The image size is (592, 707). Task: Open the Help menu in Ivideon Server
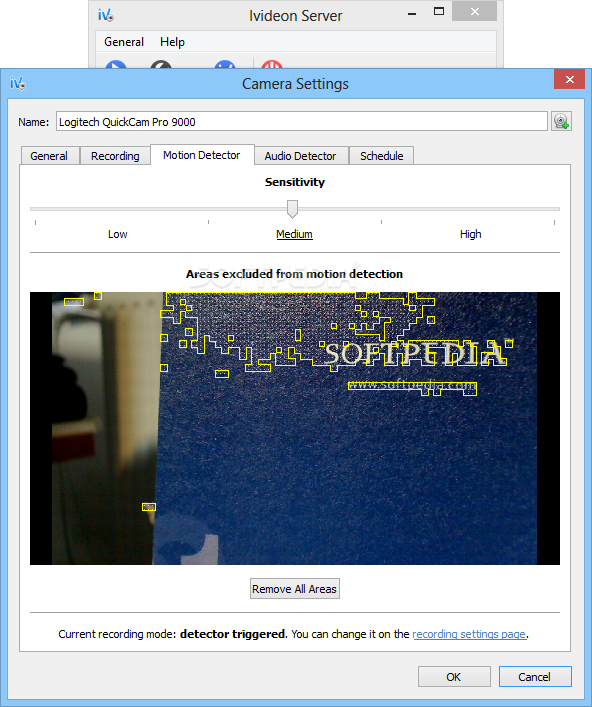[172, 42]
